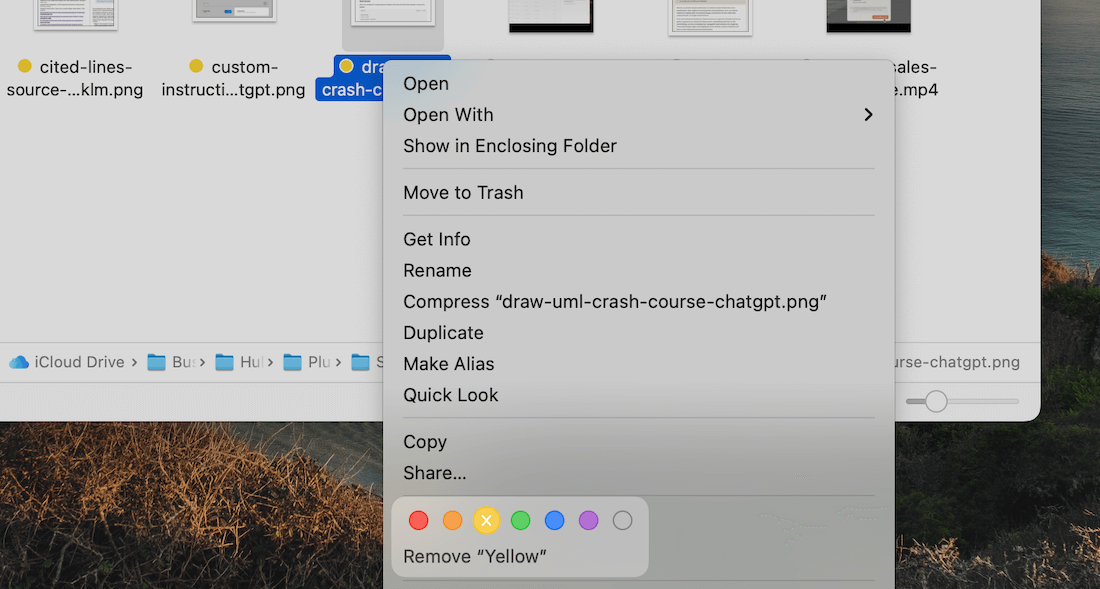The height and width of the screenshot is (589, 1100).
Task: Click the red tag color dot
Action: point(419,520)
